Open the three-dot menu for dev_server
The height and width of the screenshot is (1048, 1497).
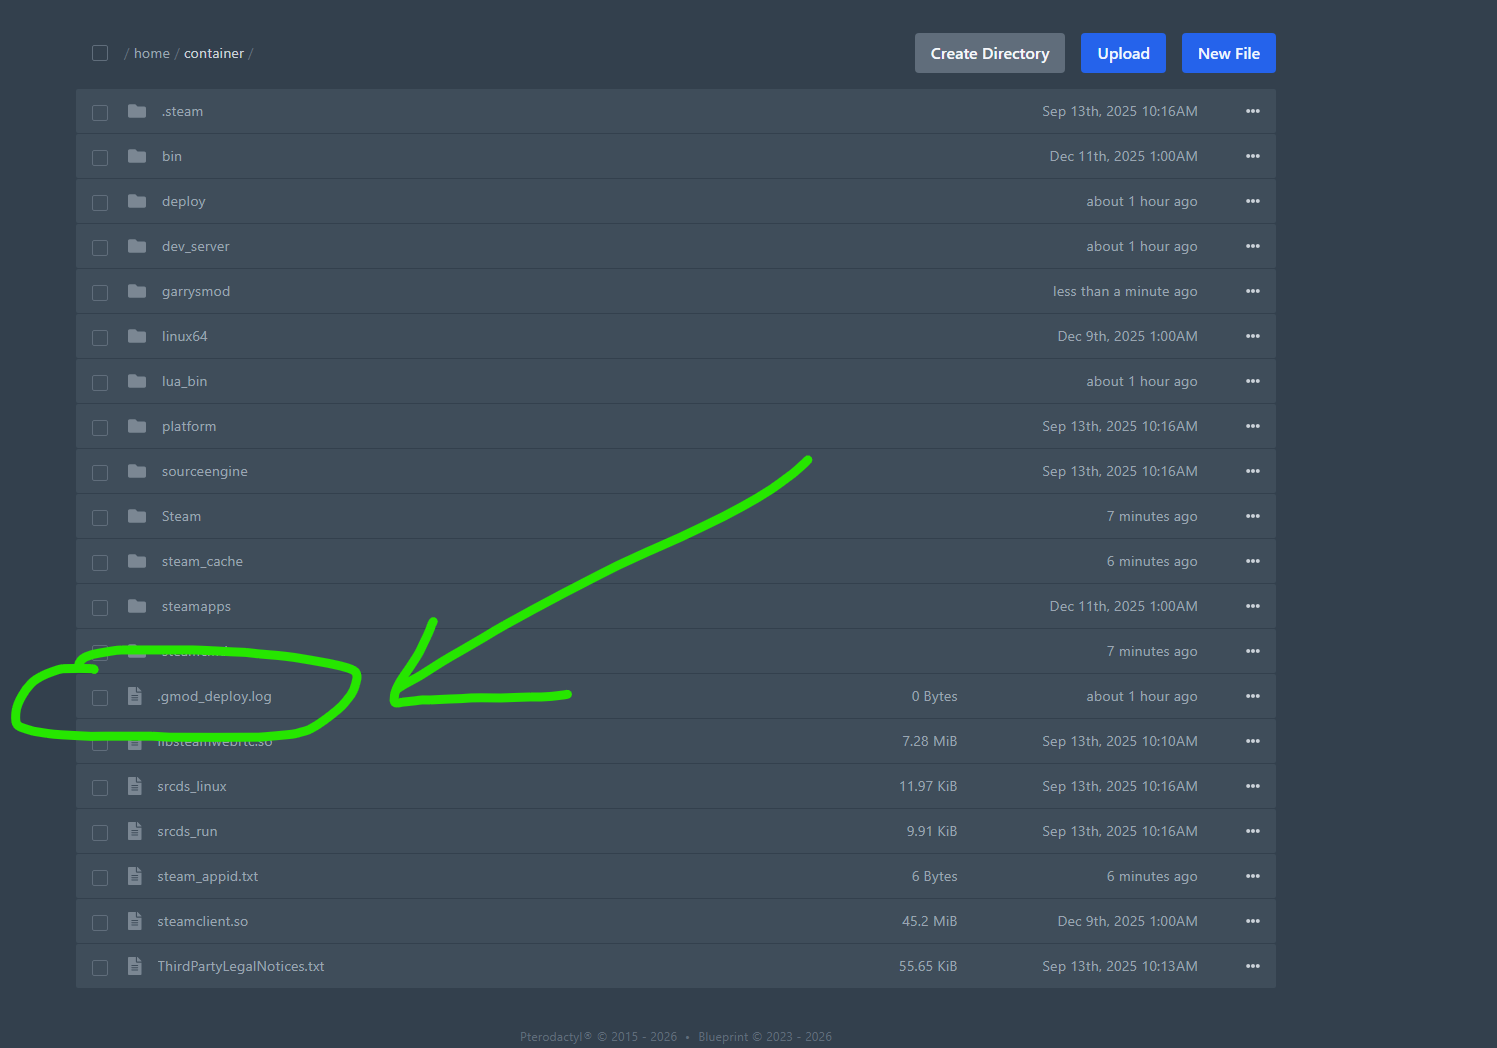click(1252, 246)
